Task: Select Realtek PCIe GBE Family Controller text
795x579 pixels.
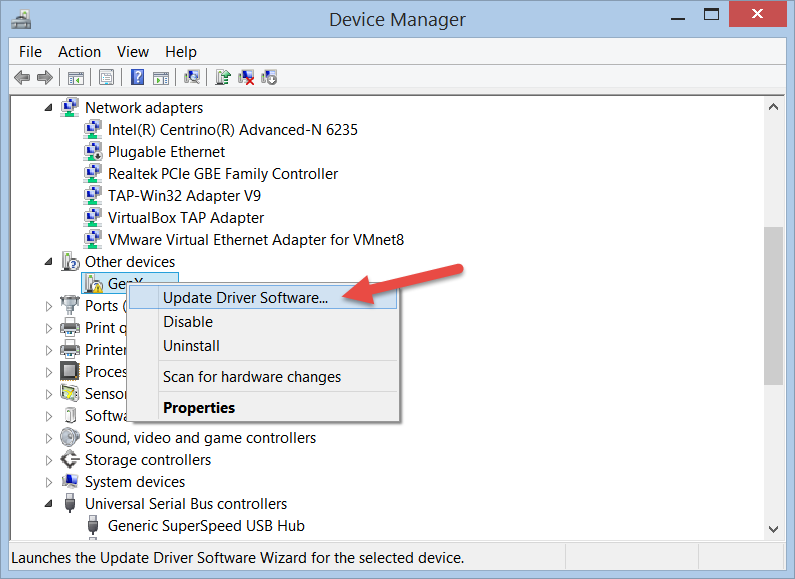Action: tap(223, 173)
